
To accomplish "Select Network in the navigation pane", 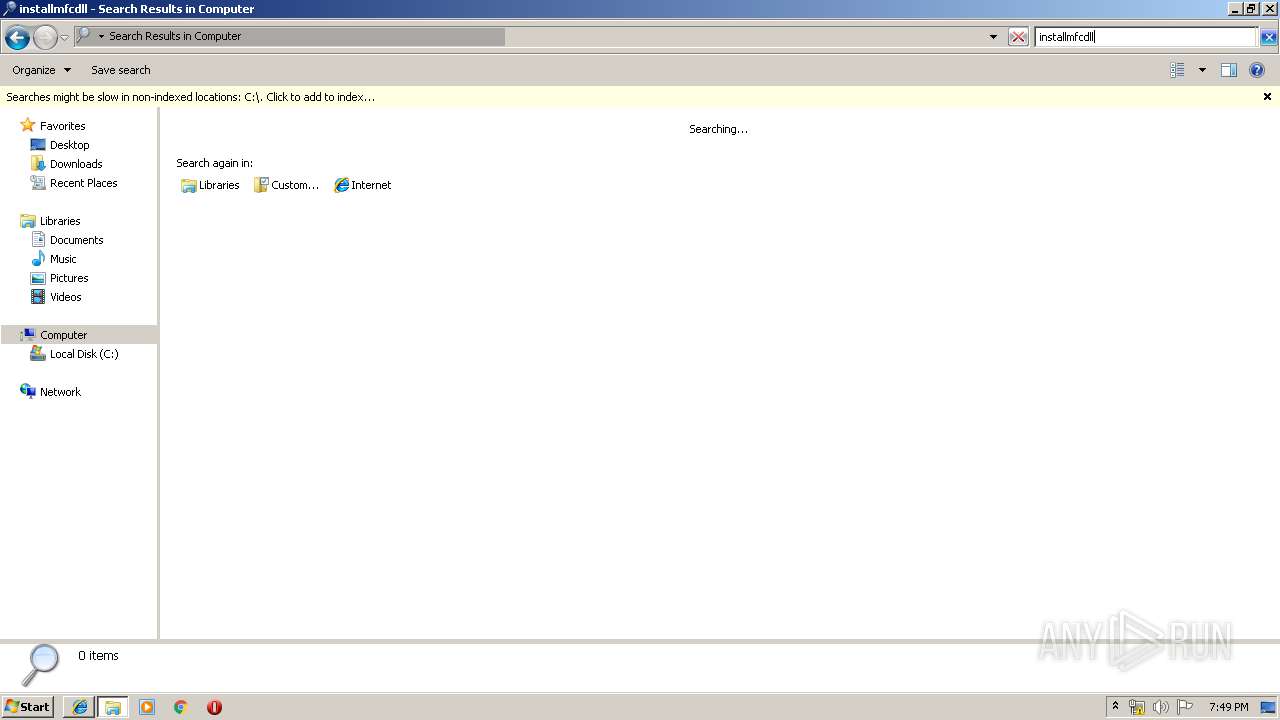I will (x=60, y=392).
